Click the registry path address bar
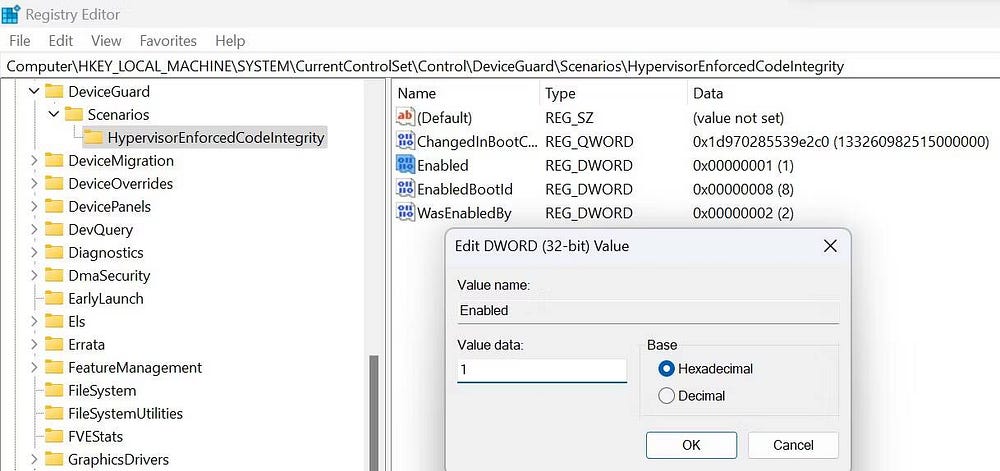Viewport: 1000px width, 471px height. pyautogui.click(x=500, y=66)
